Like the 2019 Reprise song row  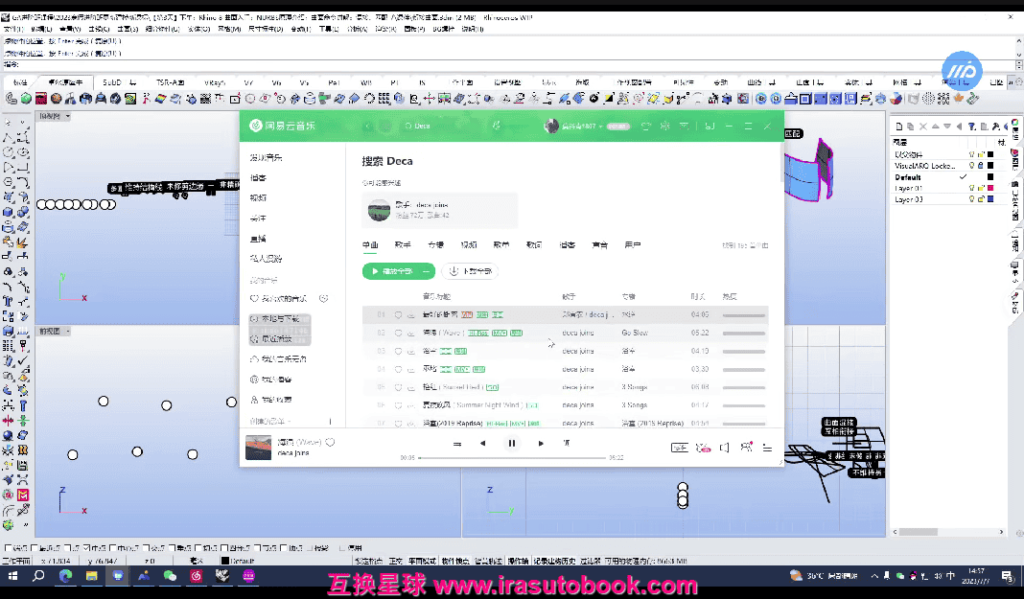pyautogui.click(x=398, y=423)
